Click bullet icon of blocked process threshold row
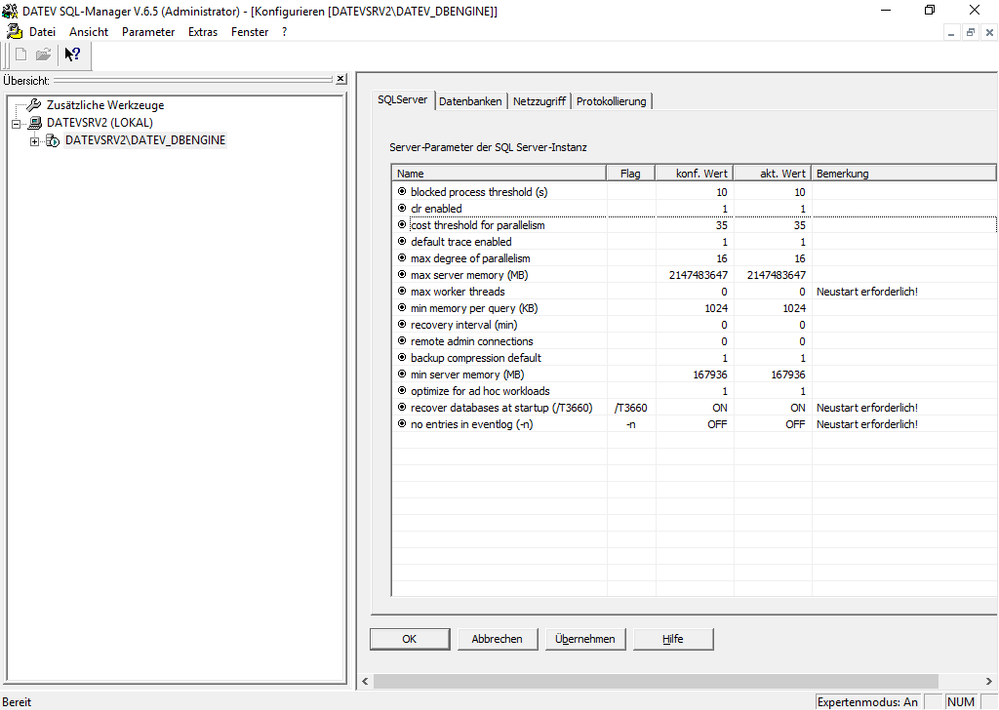Image resolution: width=999 pixels, height=710 pixels. click(402, 191)
